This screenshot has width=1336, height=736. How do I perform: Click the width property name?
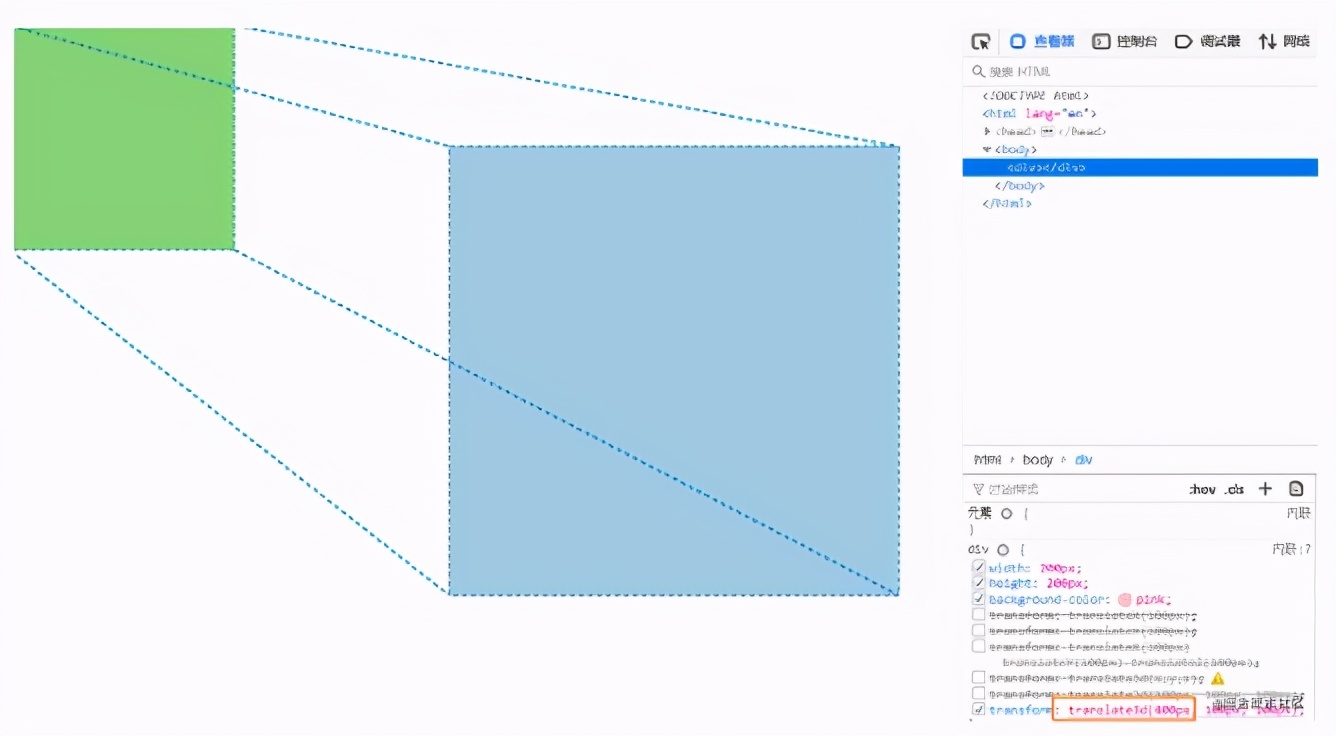[1009, 568]
